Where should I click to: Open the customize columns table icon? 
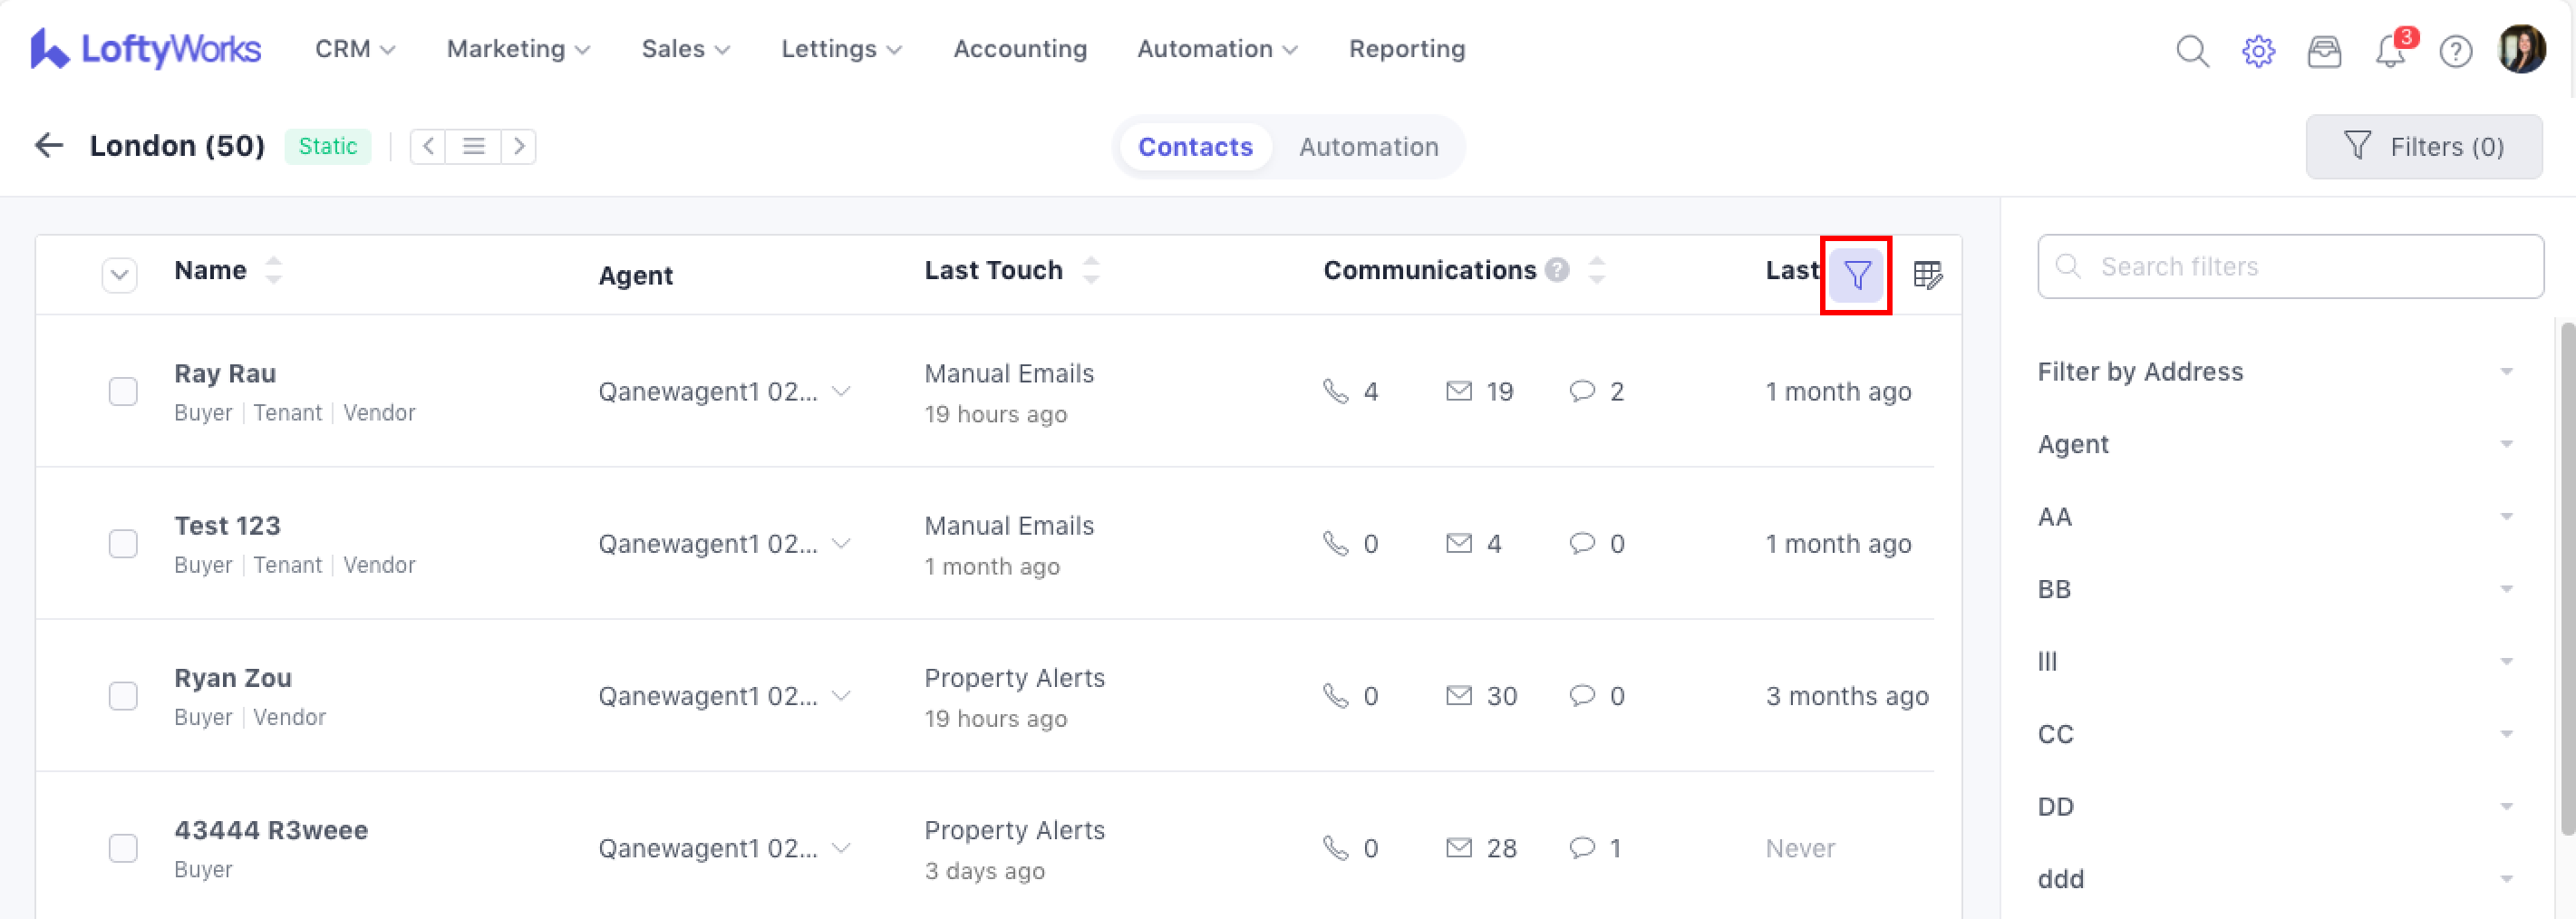(x=1927, y=275)
